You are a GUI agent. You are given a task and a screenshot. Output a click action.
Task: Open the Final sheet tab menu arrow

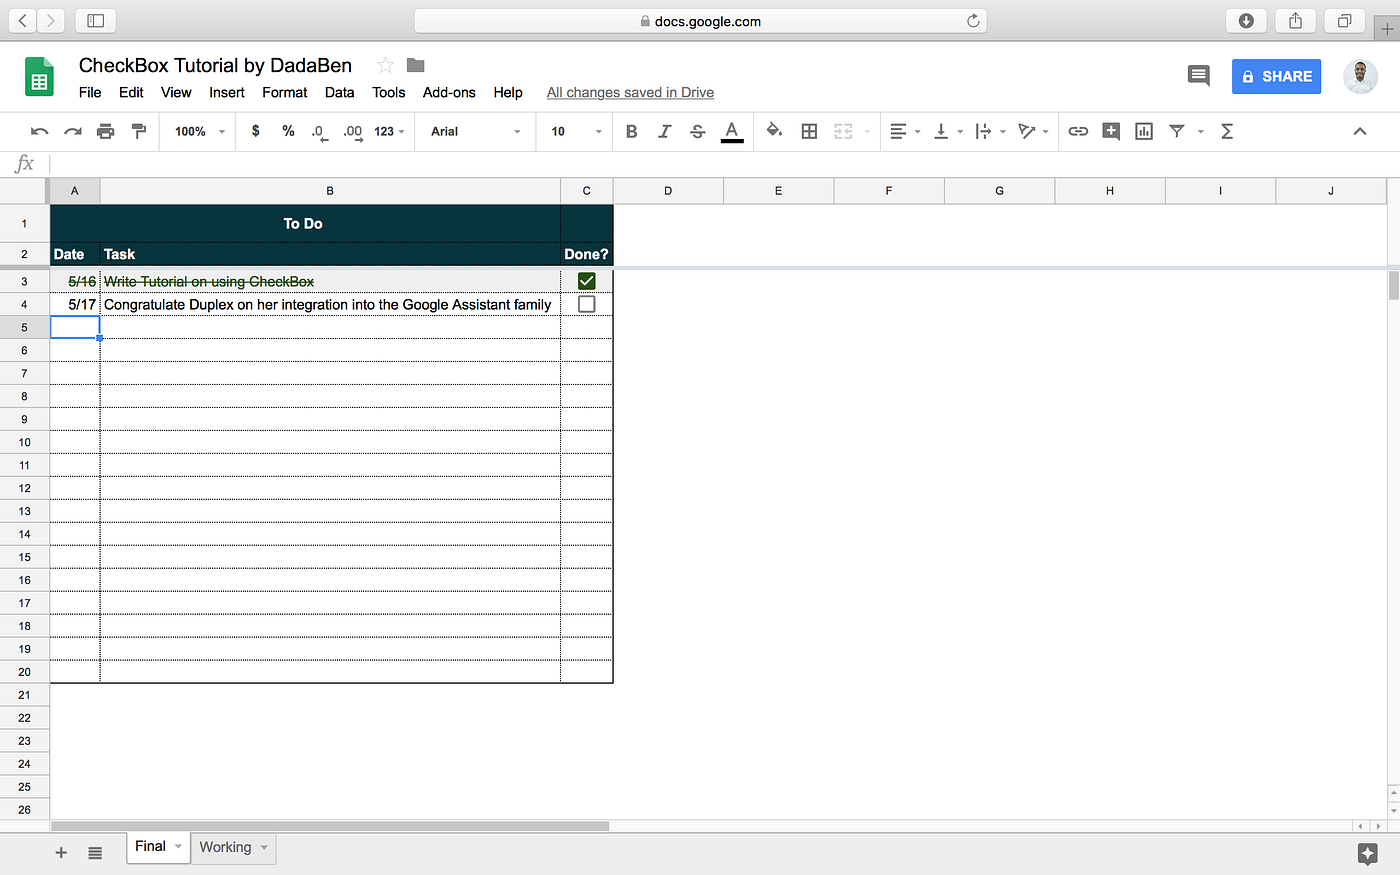coord(177,846)
